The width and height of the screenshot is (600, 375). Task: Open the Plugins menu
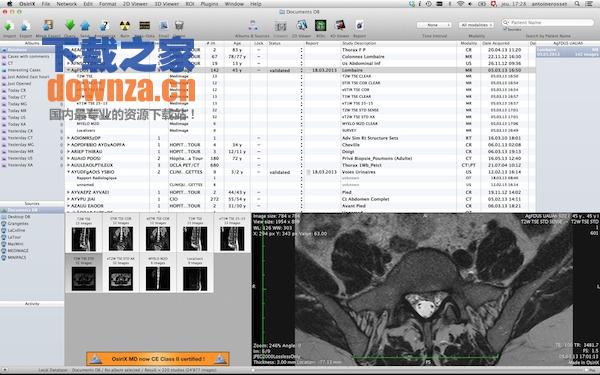209,4
